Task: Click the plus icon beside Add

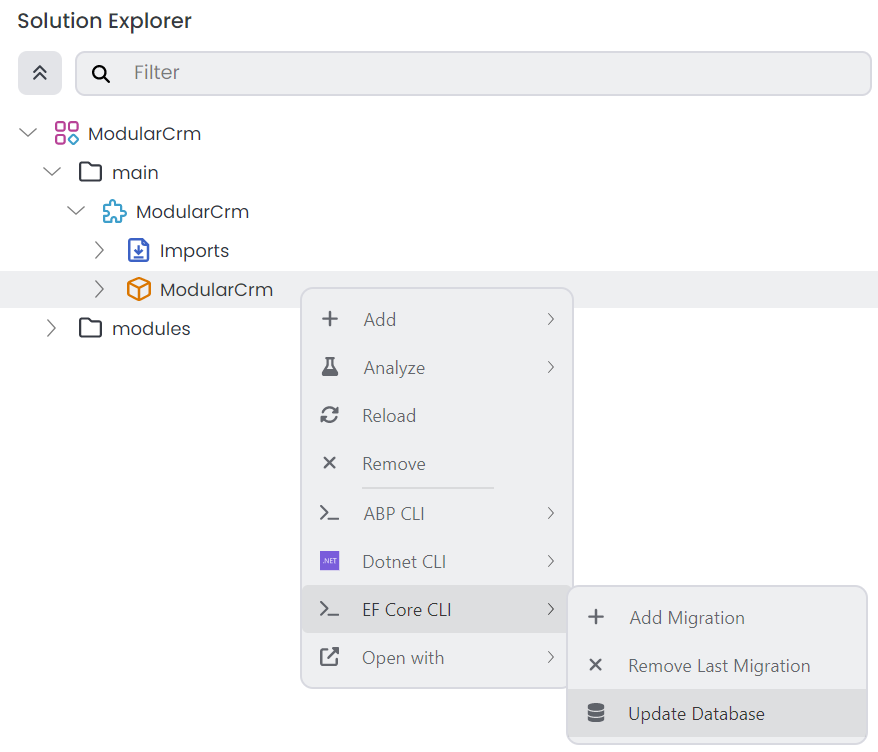Action: (329, 318)
